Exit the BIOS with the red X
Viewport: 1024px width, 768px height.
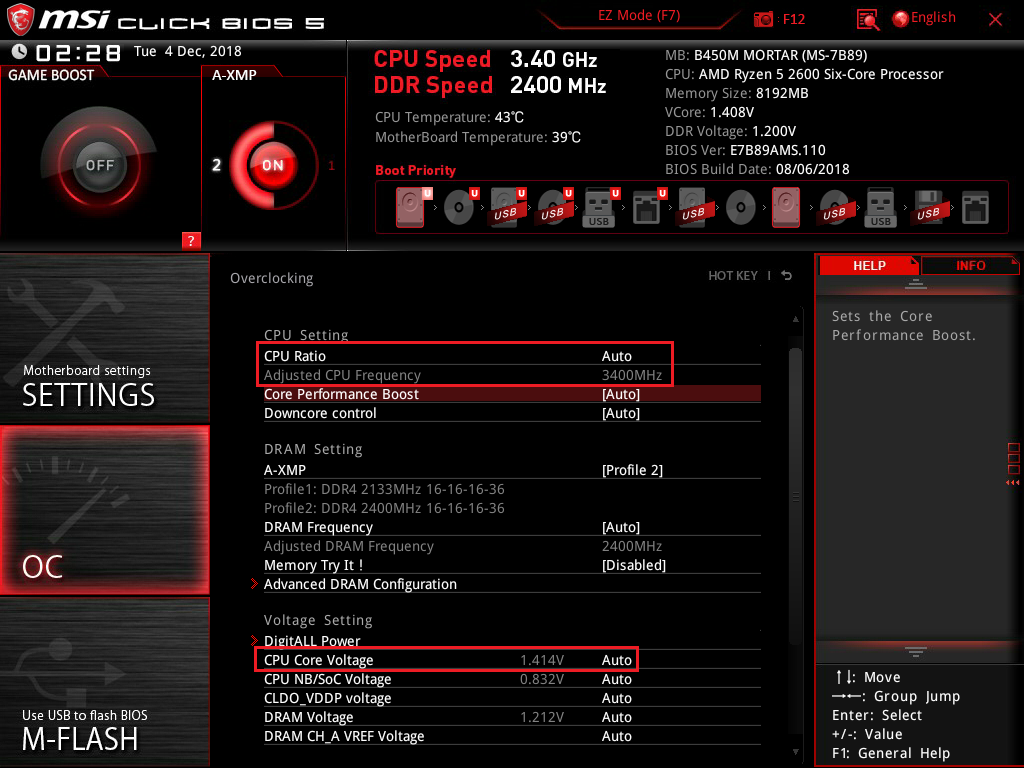[x=995, y=20]
